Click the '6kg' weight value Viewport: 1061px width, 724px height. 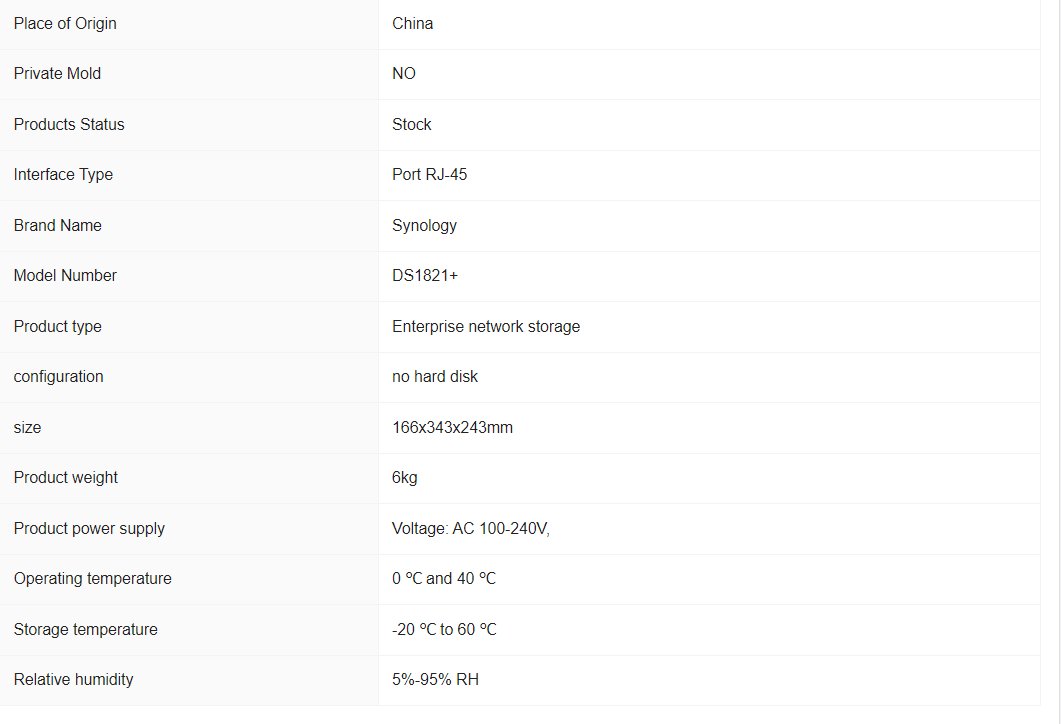[404, 477]
